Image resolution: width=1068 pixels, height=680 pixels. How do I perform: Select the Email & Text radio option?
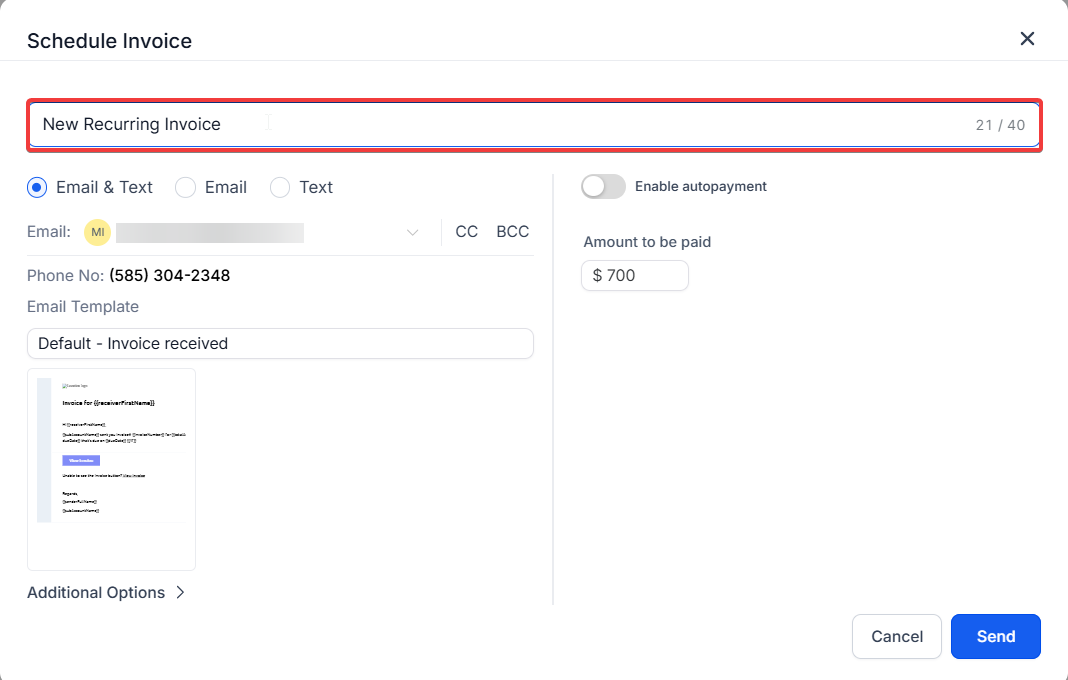pyautogui.click(x=37, y=187)
